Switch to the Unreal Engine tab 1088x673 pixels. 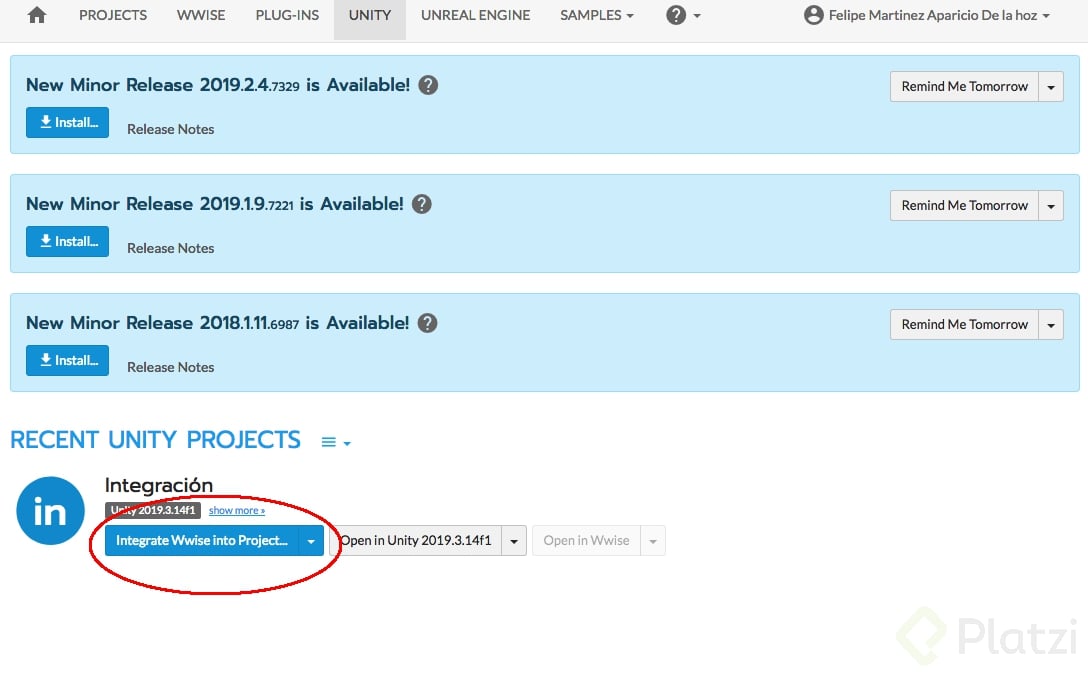(x=475, y=15)
